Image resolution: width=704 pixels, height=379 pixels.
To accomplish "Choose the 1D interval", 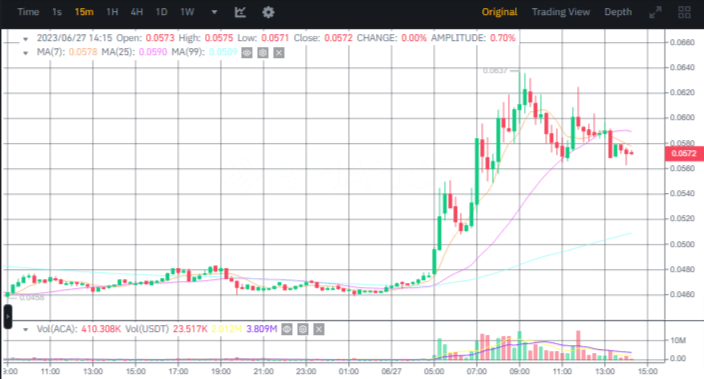I will click(x=161, y=12).
